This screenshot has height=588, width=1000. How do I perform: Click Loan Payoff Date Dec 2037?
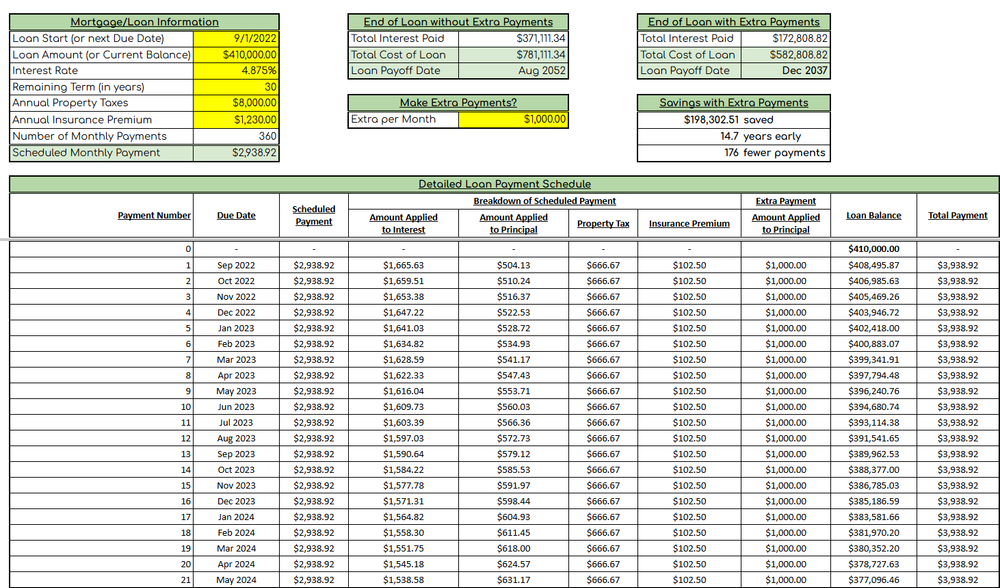point(786,71)
